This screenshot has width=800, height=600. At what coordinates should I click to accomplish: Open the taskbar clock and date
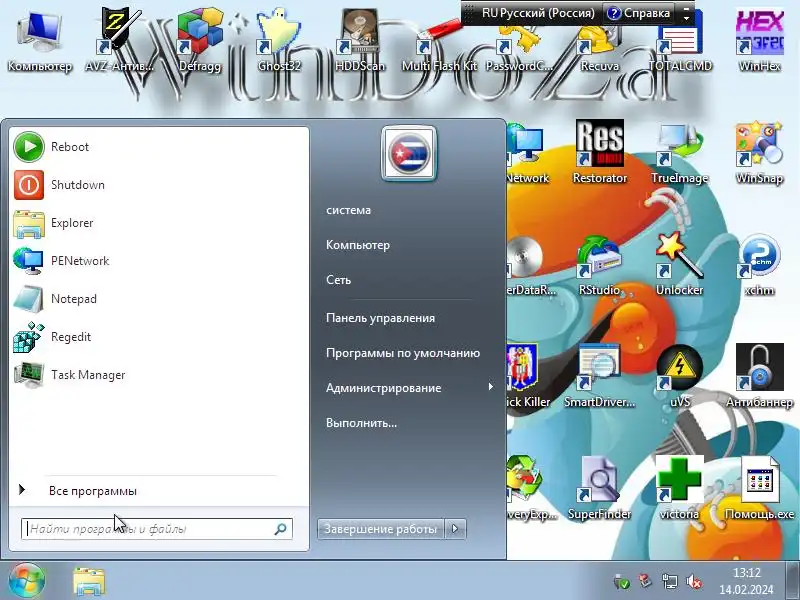coord(746,581)
